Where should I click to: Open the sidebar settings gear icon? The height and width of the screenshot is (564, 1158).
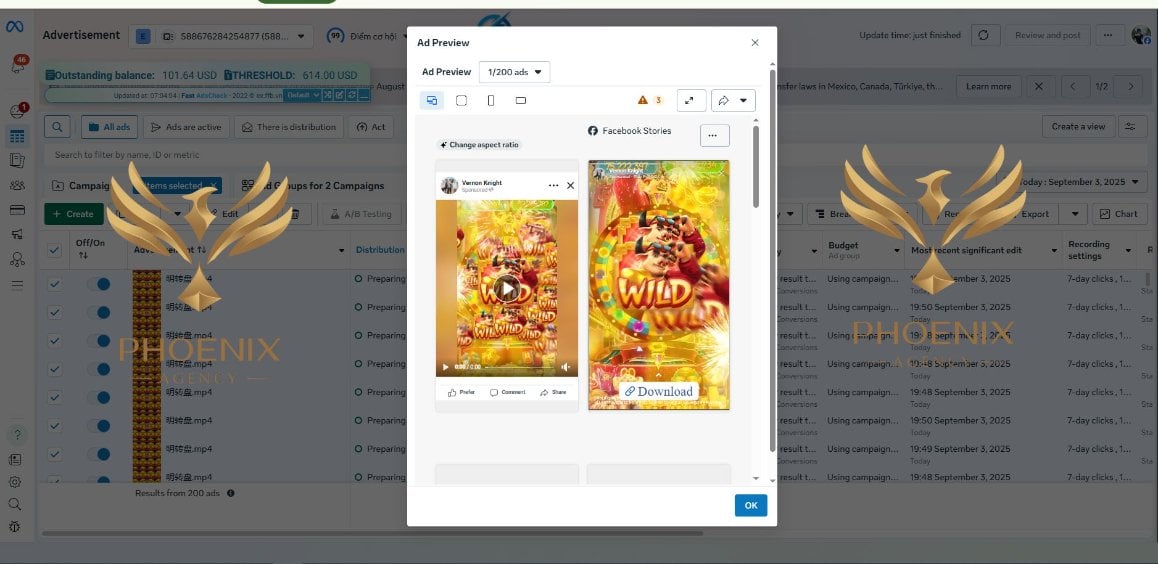click(15, 481)
